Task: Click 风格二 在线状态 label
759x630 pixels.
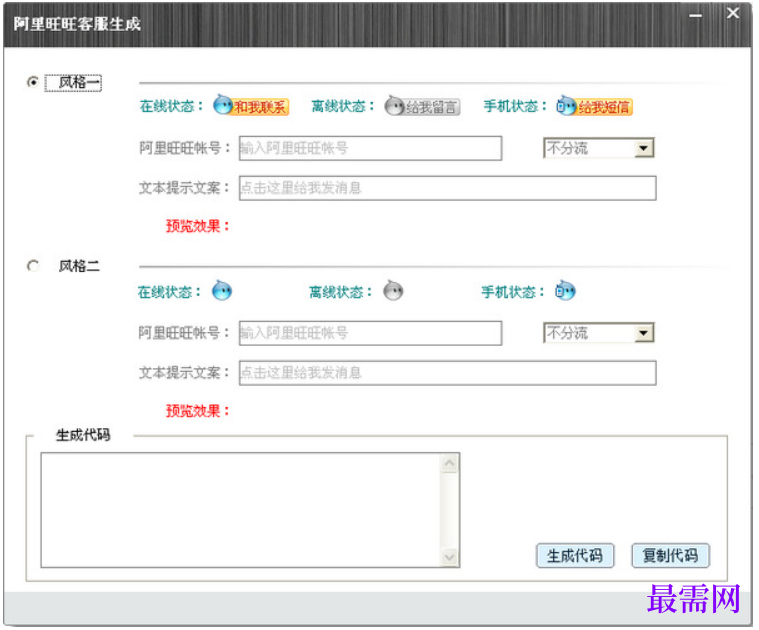Action: [x=169, y=292]
